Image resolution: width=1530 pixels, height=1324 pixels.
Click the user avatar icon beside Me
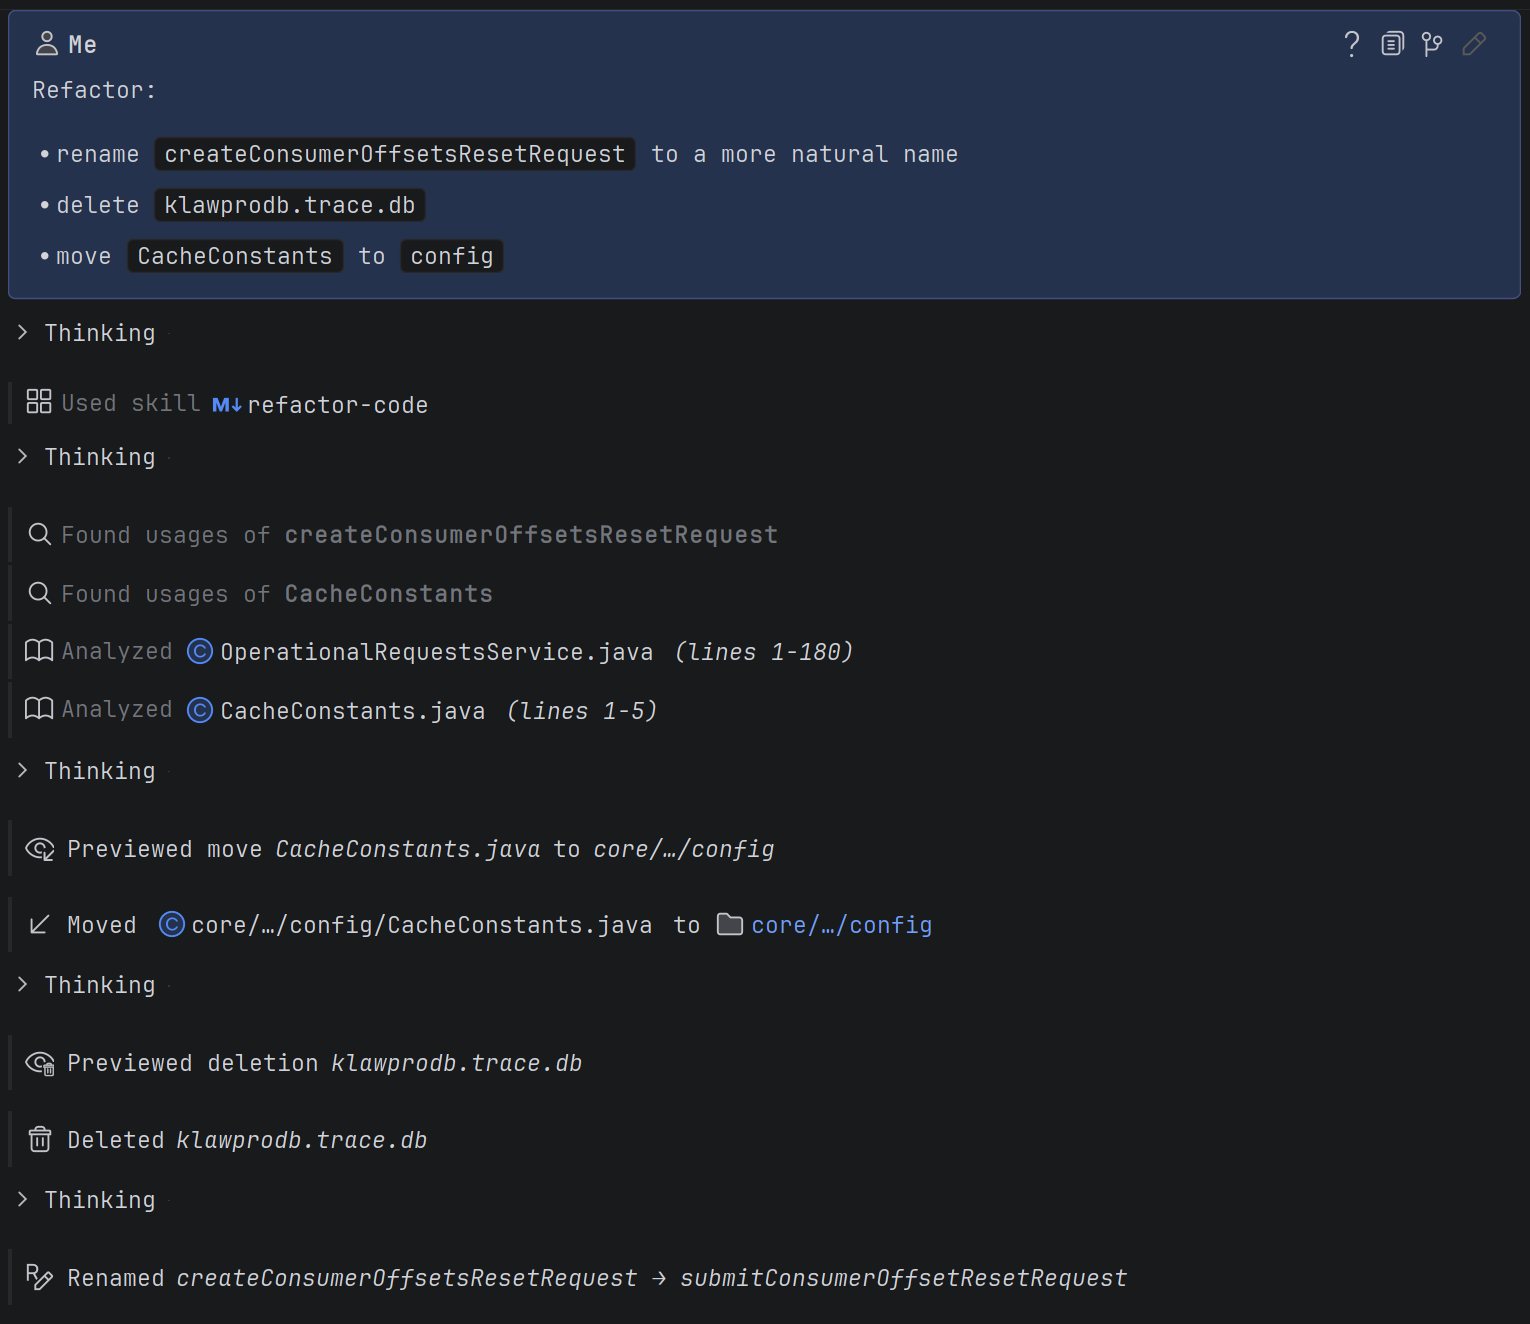(x=47, y=43)
